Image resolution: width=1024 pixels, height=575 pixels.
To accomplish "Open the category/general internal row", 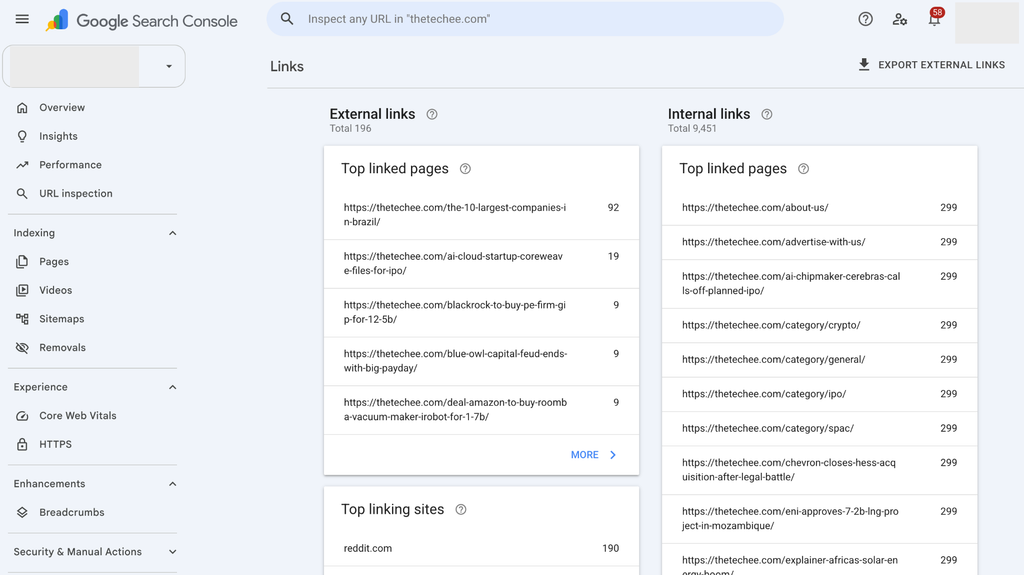I will click(820, 360).
